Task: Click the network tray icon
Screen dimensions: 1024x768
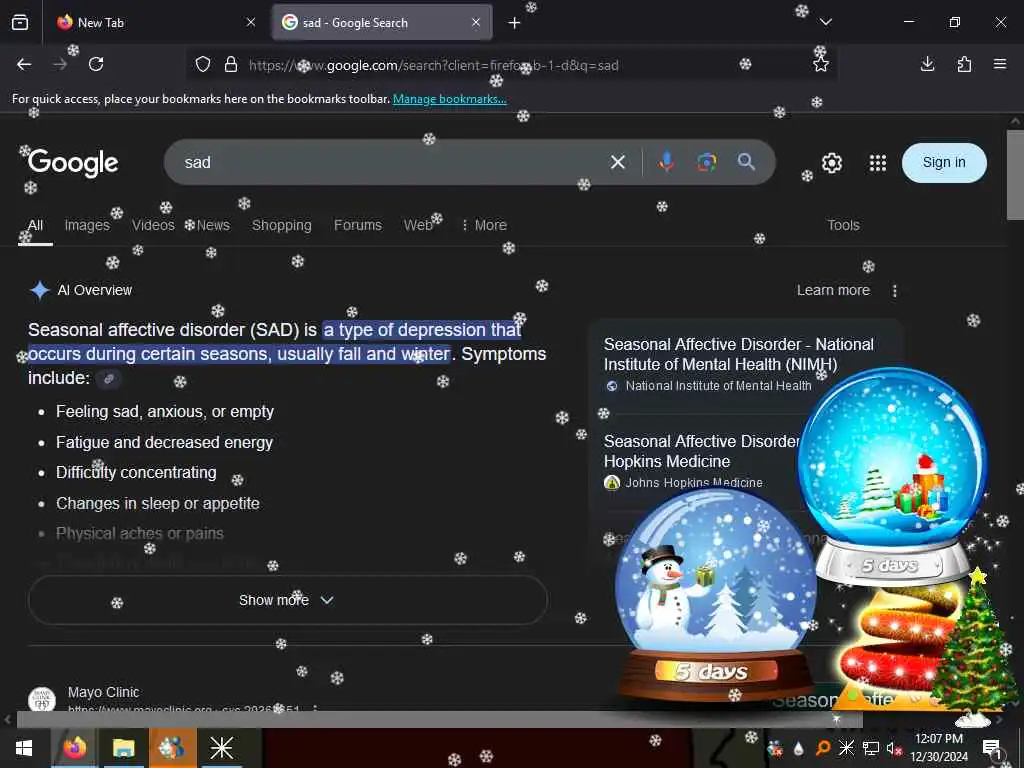Action: point(870,748)
